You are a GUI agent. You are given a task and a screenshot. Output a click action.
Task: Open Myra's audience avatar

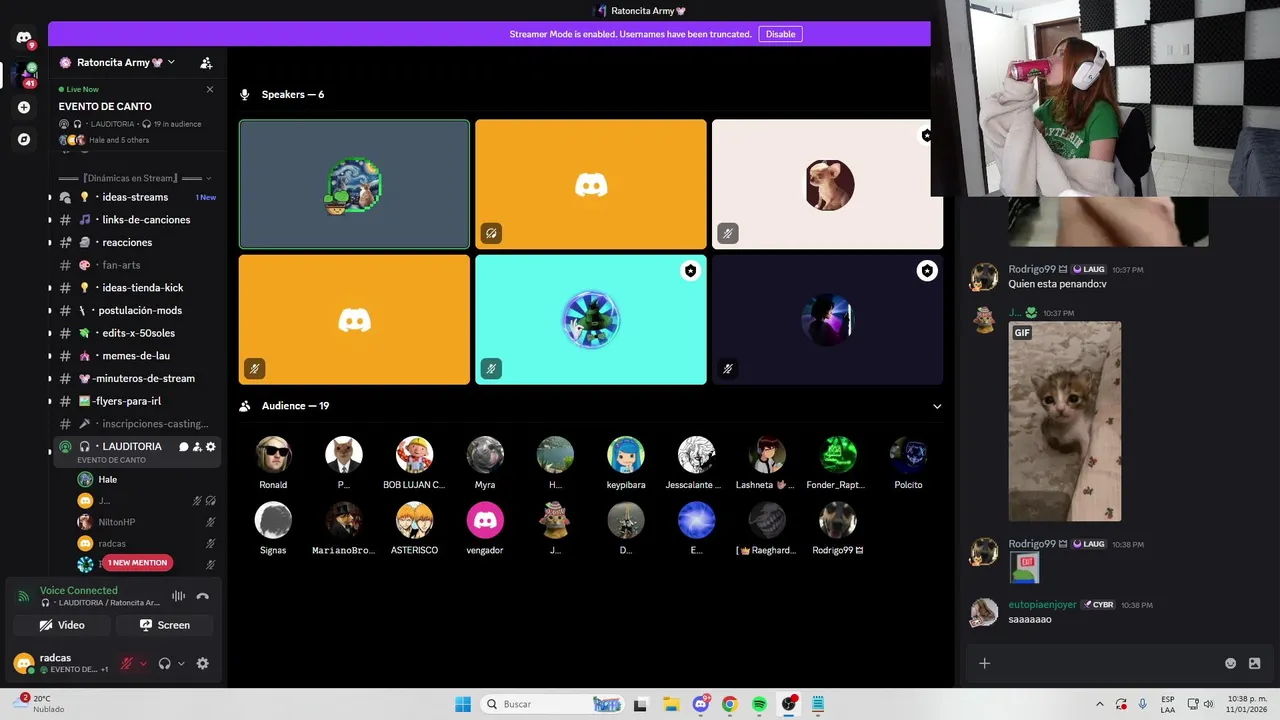pos(485,455)
